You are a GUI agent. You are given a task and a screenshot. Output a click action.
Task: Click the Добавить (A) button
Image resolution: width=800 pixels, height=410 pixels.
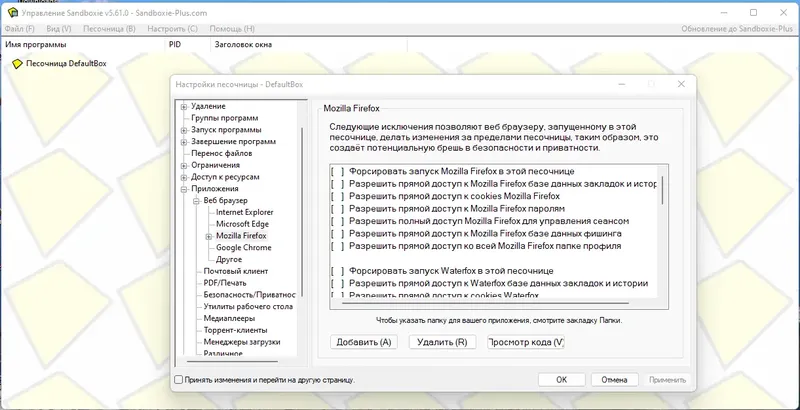click(364, 342)
